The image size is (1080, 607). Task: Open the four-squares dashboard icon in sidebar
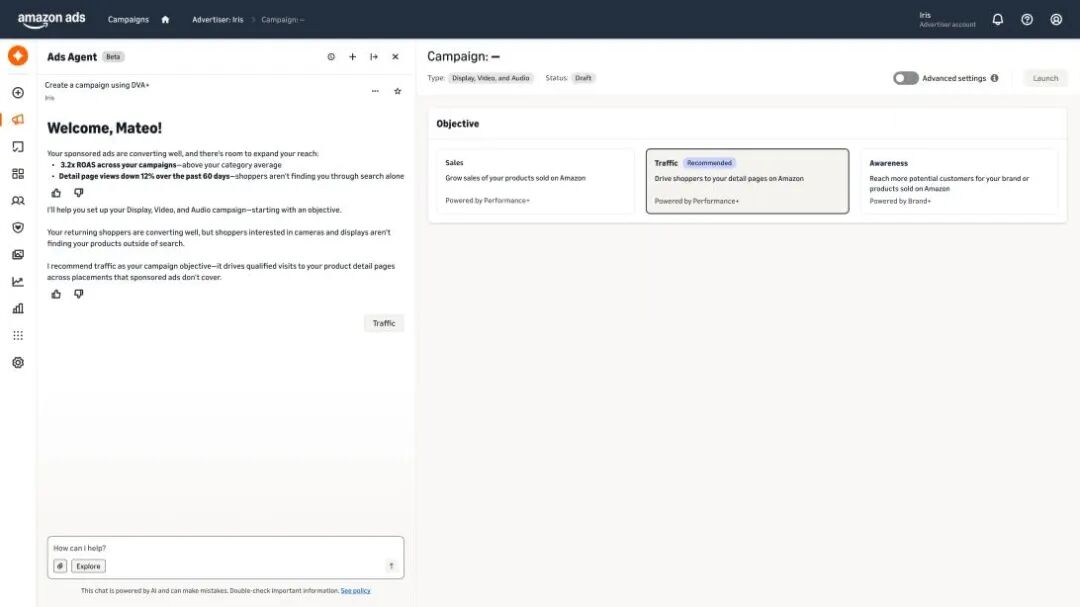(x=18, y=174)
